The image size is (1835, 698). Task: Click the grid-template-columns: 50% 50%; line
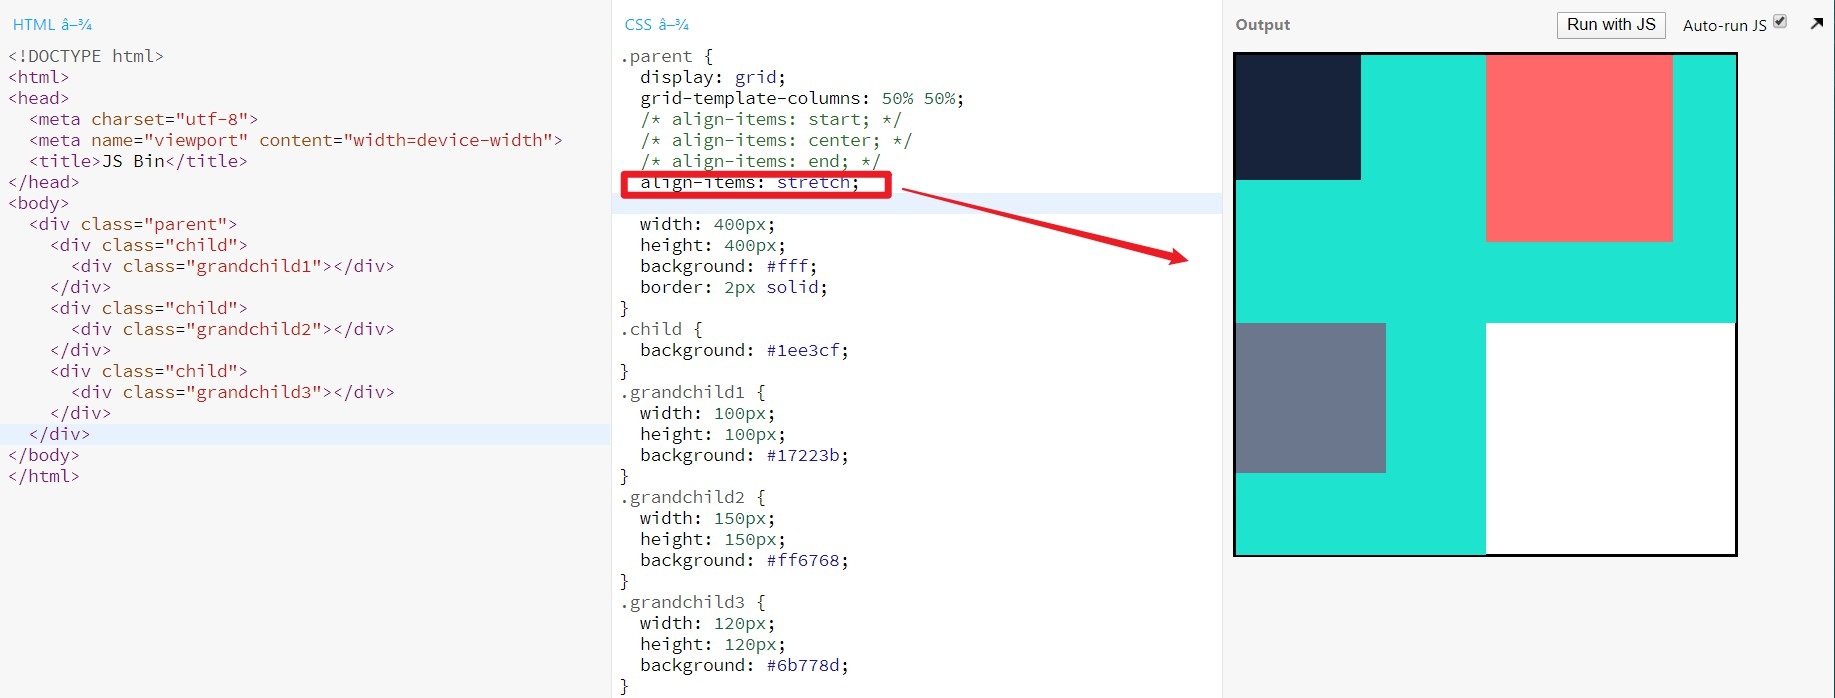click(802, 98)
